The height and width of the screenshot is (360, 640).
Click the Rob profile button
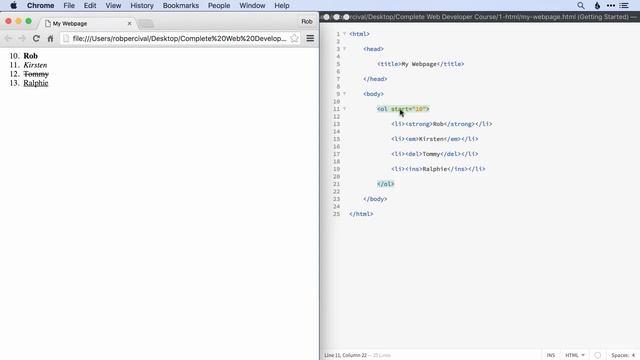point(307,22)
